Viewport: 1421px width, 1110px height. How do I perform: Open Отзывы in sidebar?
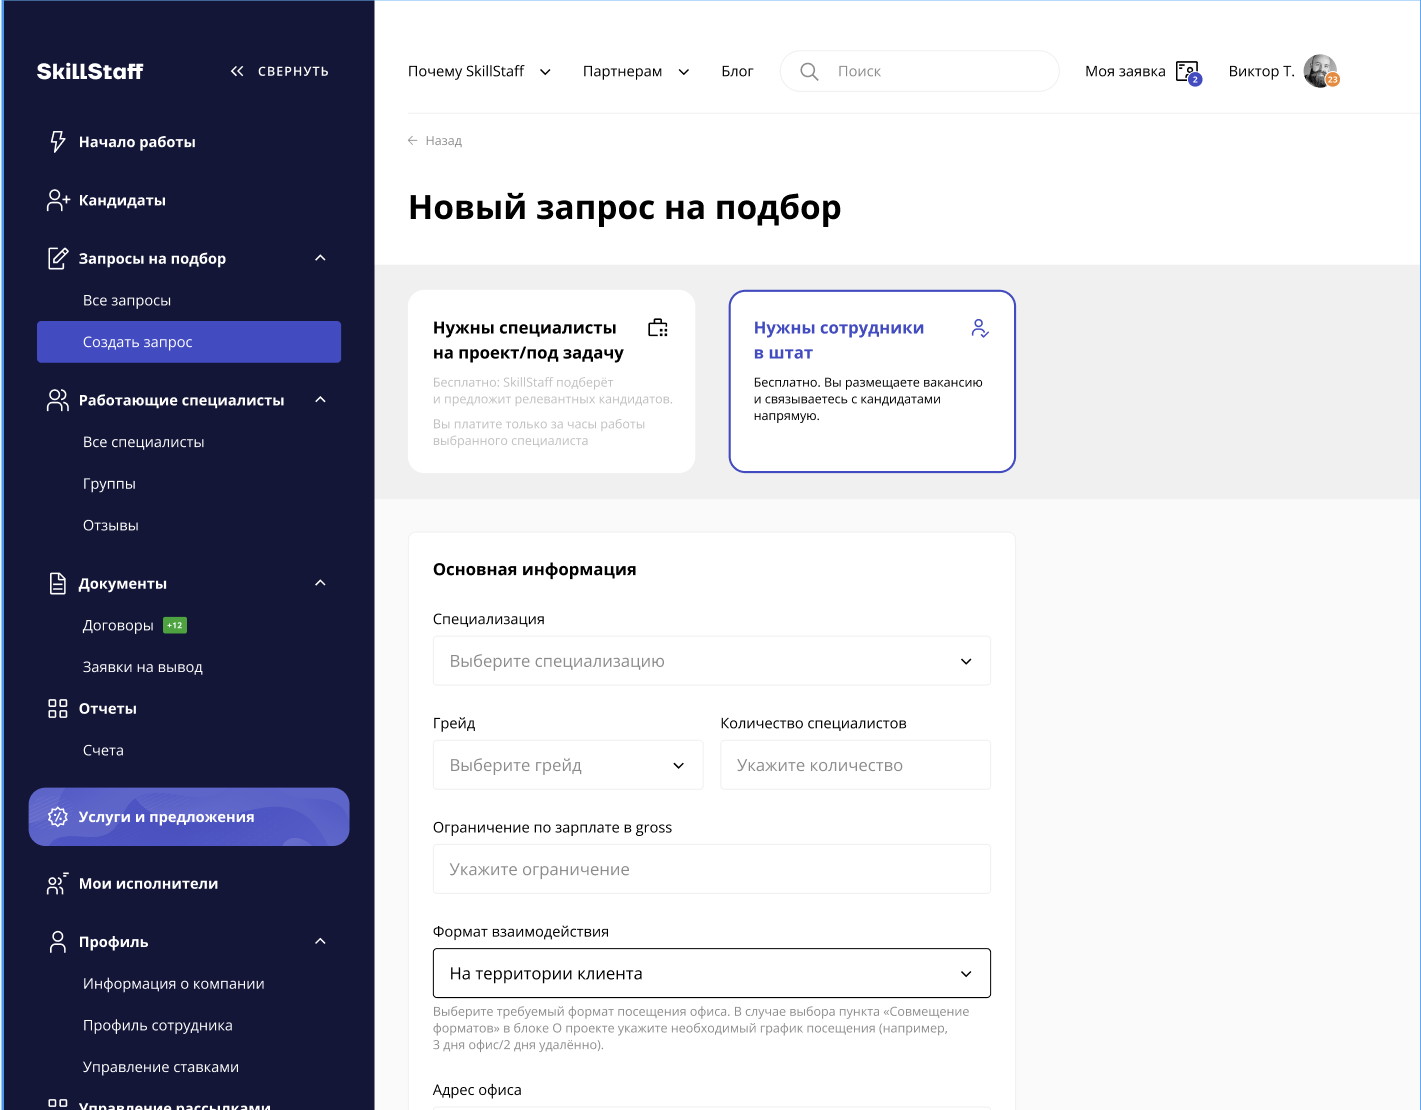(x=111, y=526)
